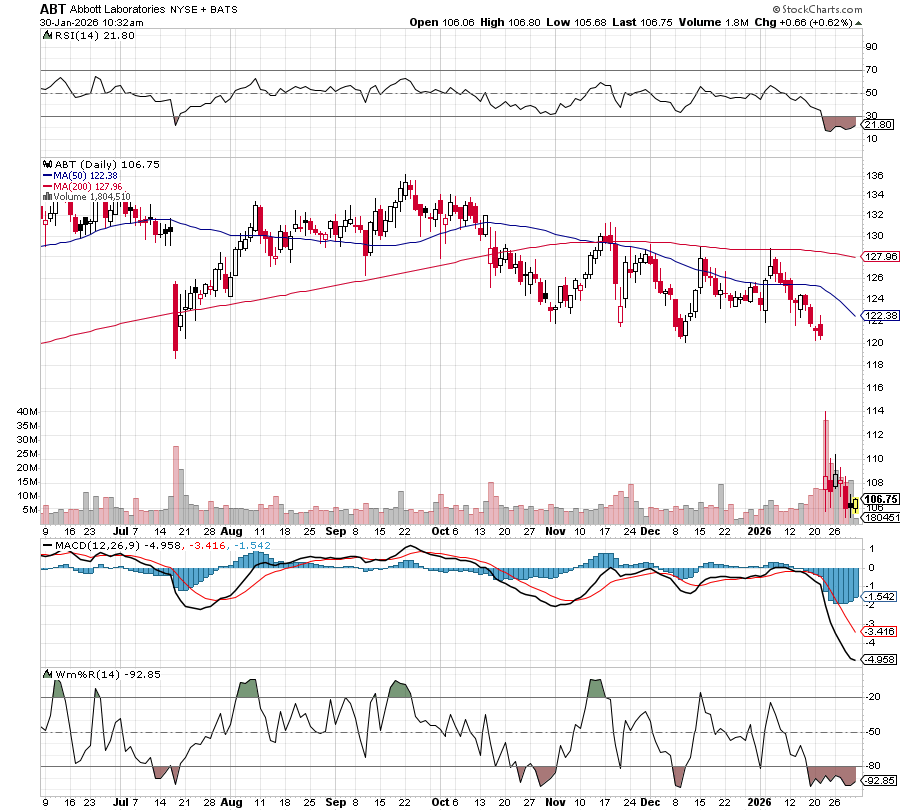Click the red -3.416 signal value tag
The image size is (900, 811).
879,632
